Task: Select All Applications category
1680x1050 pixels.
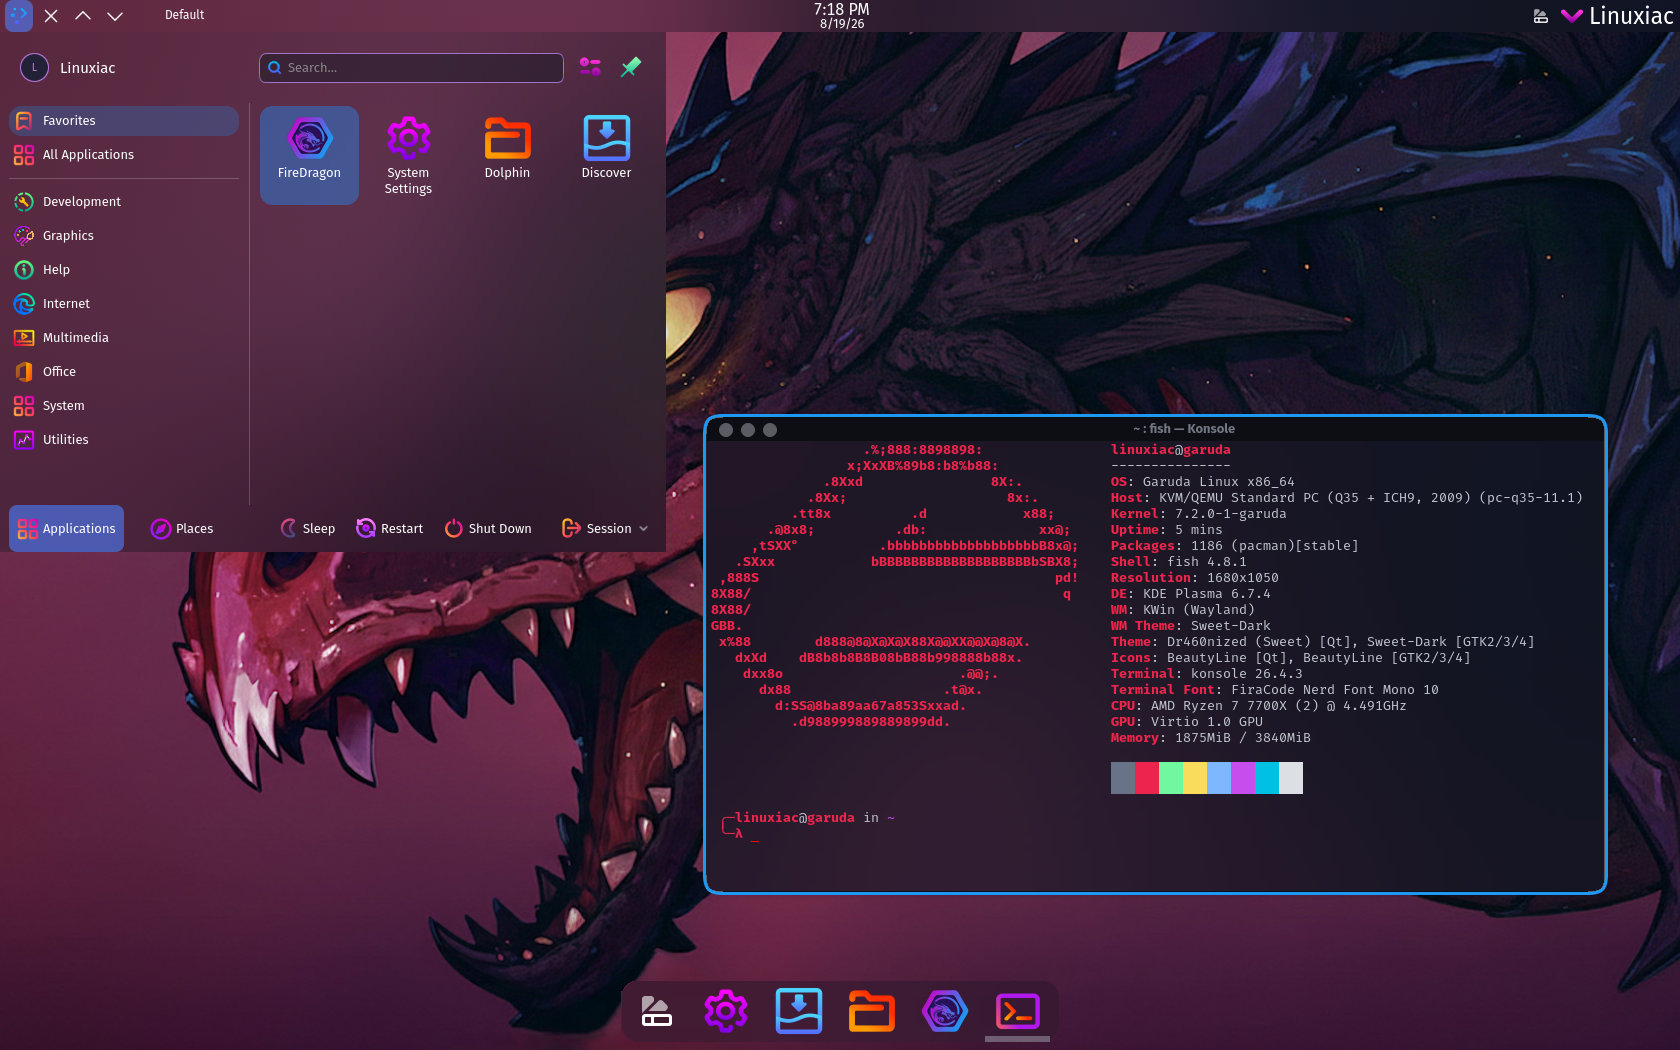Action: 124,154
